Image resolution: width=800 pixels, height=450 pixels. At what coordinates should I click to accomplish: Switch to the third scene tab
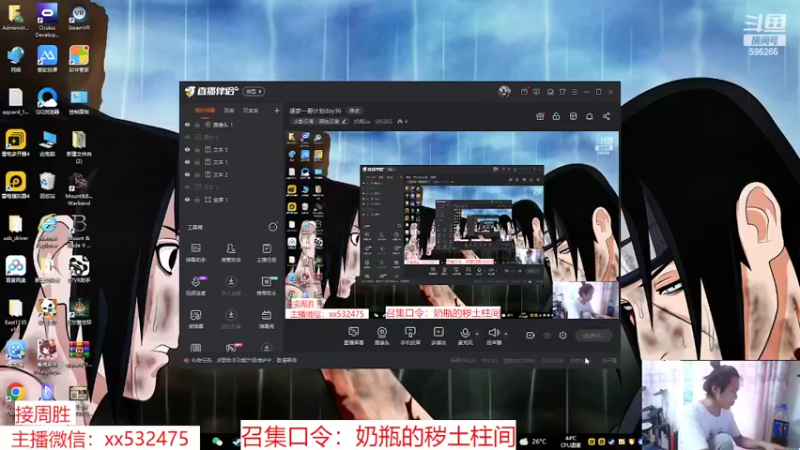(x=251, y=111)
